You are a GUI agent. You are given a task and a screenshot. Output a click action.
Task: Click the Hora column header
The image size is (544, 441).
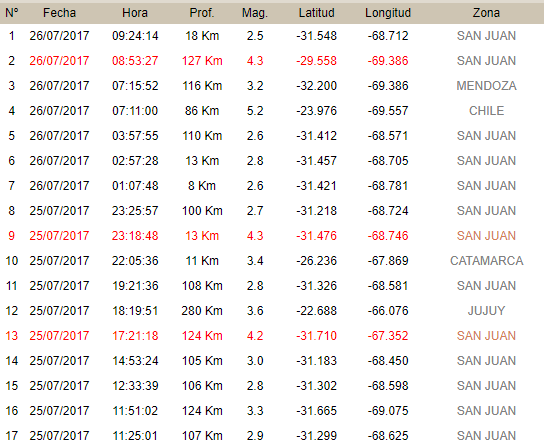[x=135, y=13]
